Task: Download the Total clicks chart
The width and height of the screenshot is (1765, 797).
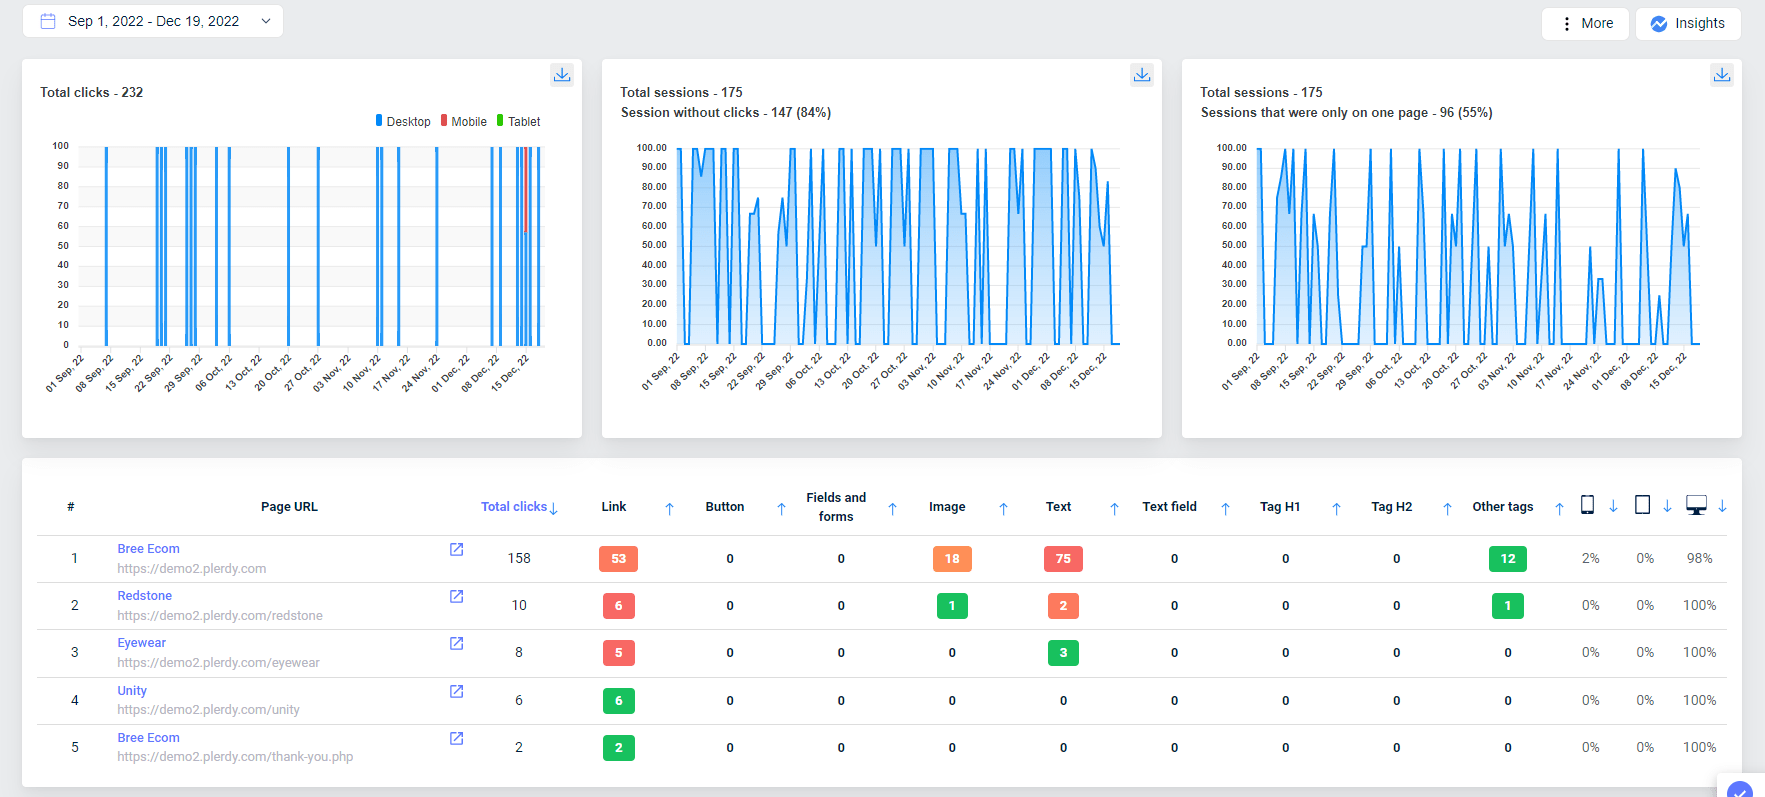Action: (562, 75)
